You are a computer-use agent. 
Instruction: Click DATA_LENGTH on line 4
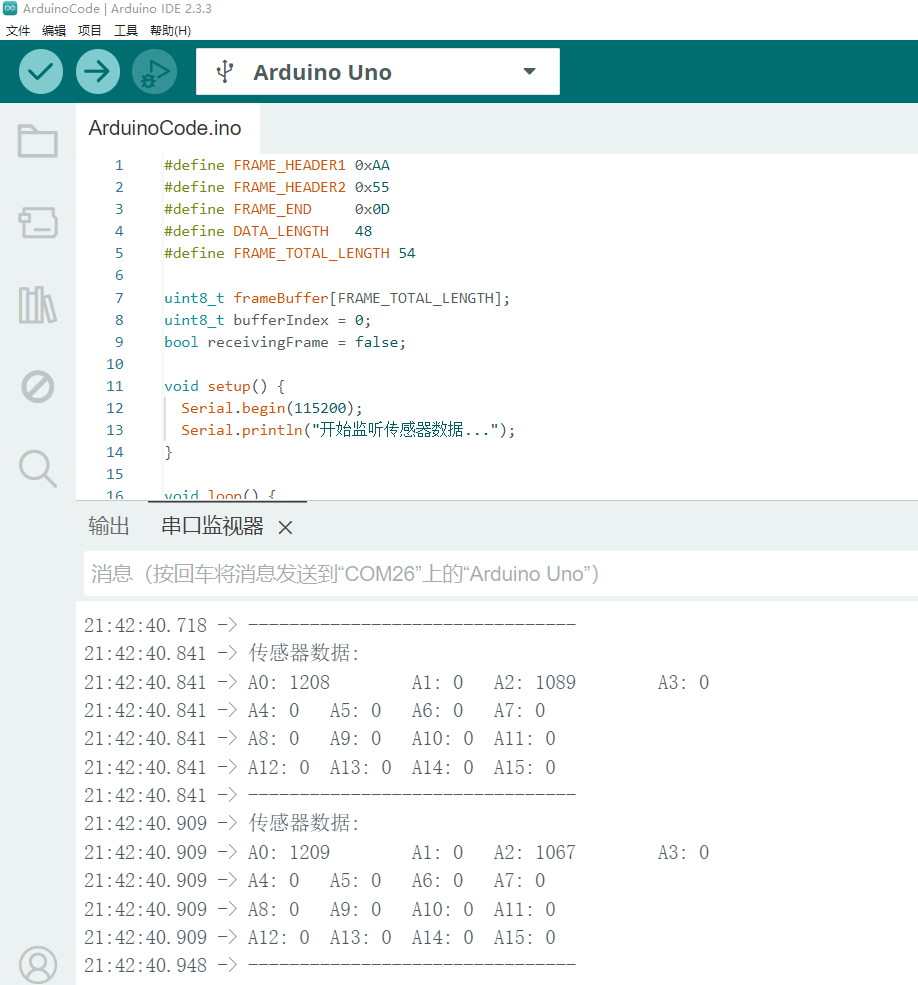(281, 231)
